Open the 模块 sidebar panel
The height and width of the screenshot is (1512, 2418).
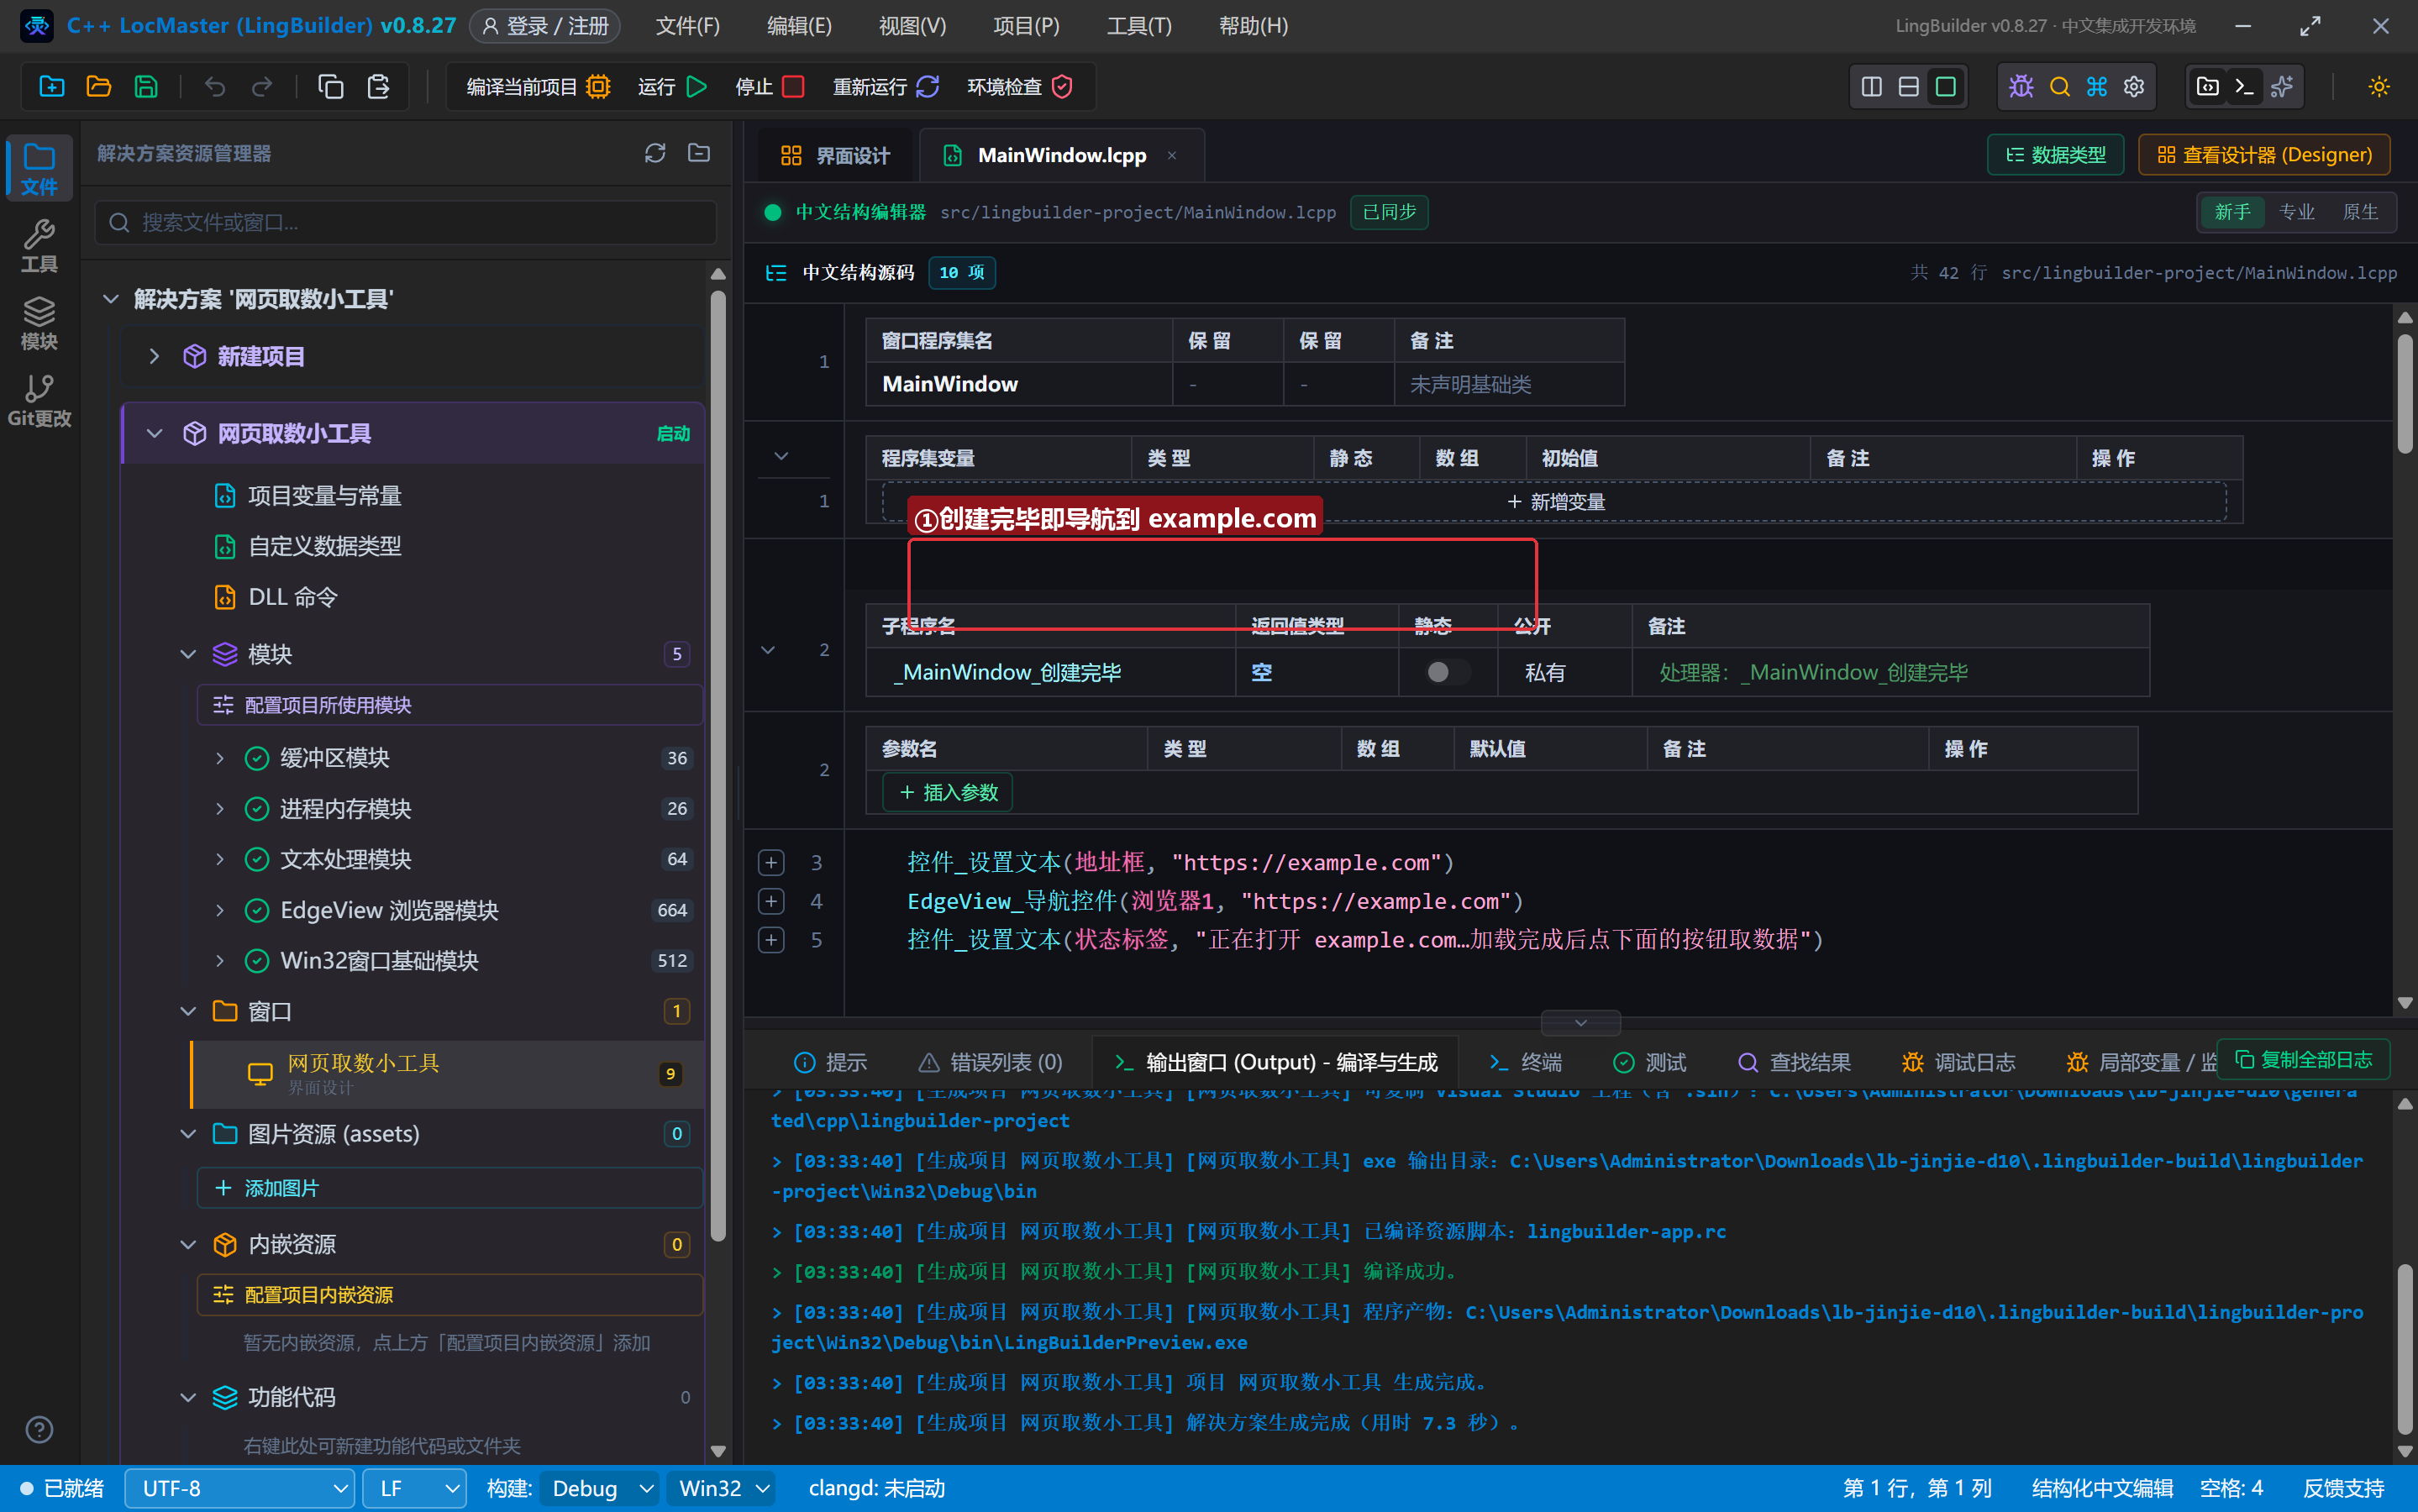[39, 323]
